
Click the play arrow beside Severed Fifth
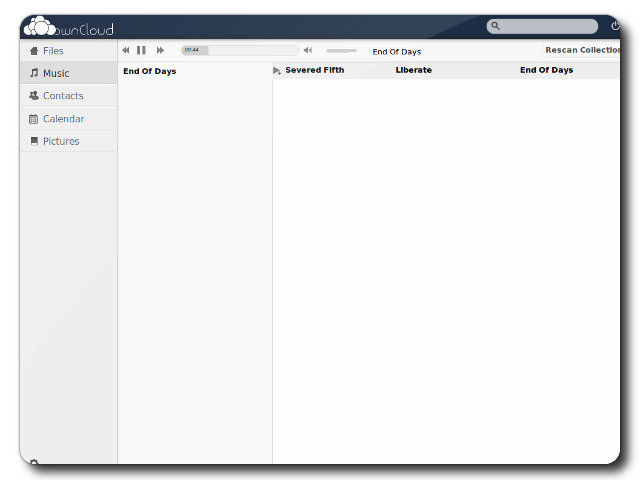(x=277, y=71)
